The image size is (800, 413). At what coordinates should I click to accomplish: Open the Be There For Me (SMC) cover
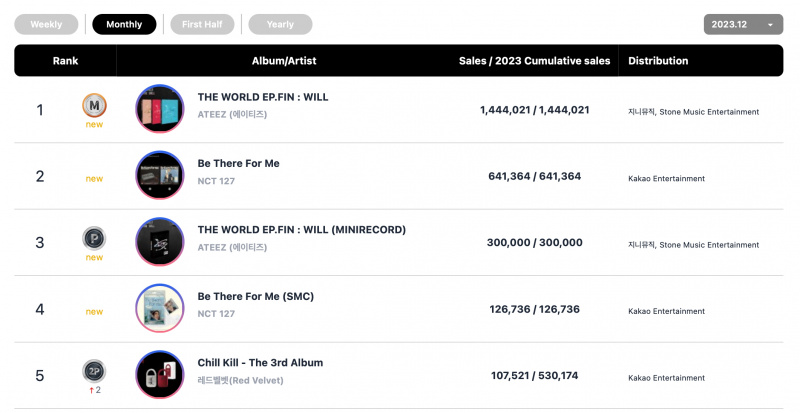coord(160,308)
